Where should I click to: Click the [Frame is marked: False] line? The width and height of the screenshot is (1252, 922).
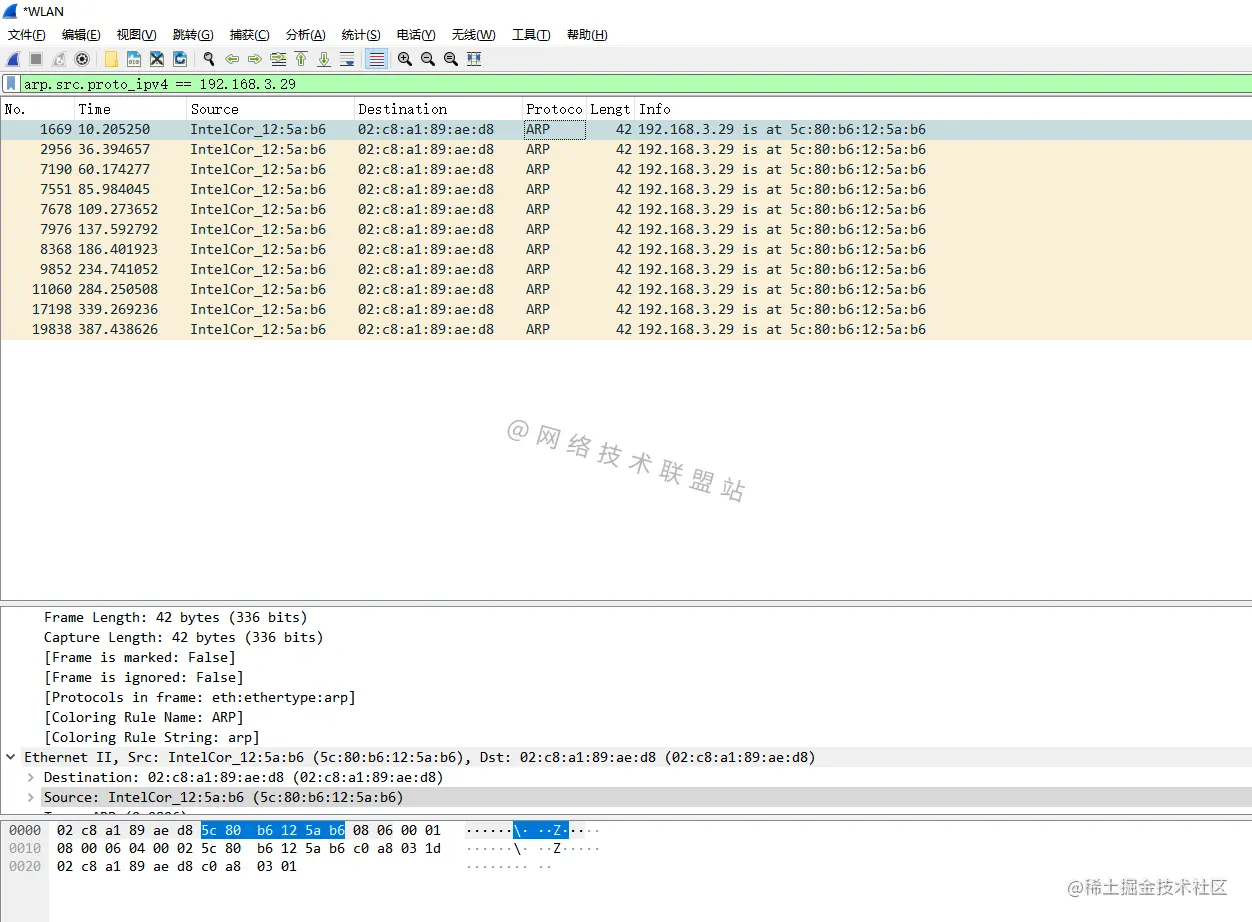click(139, 657)
